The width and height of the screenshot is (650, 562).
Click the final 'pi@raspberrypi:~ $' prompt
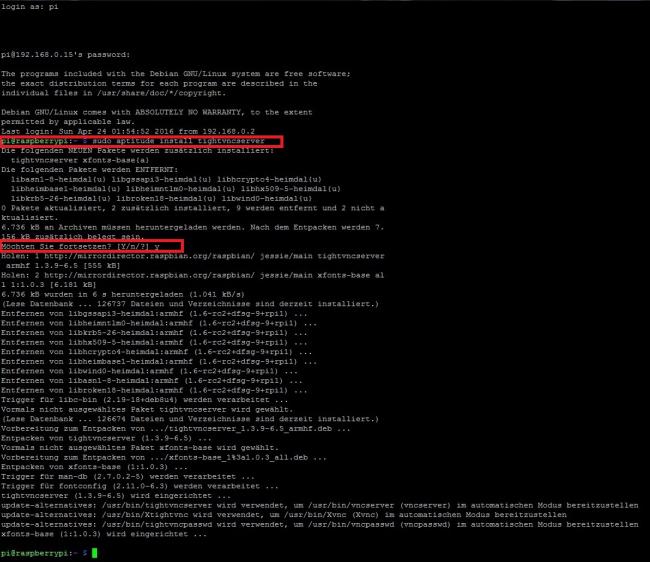(44, 553)
